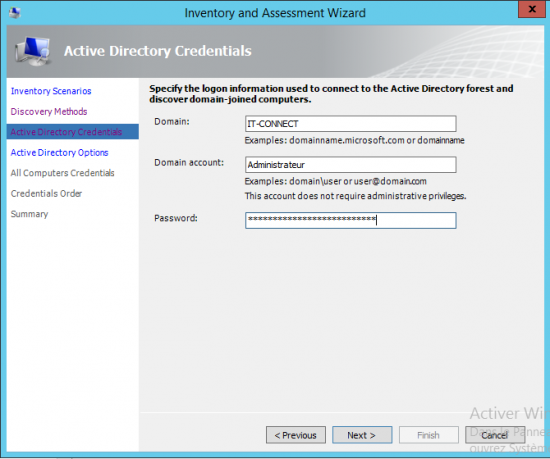
Task: Click the computer icon in the header banner
Action: click(x=33, y=52)
